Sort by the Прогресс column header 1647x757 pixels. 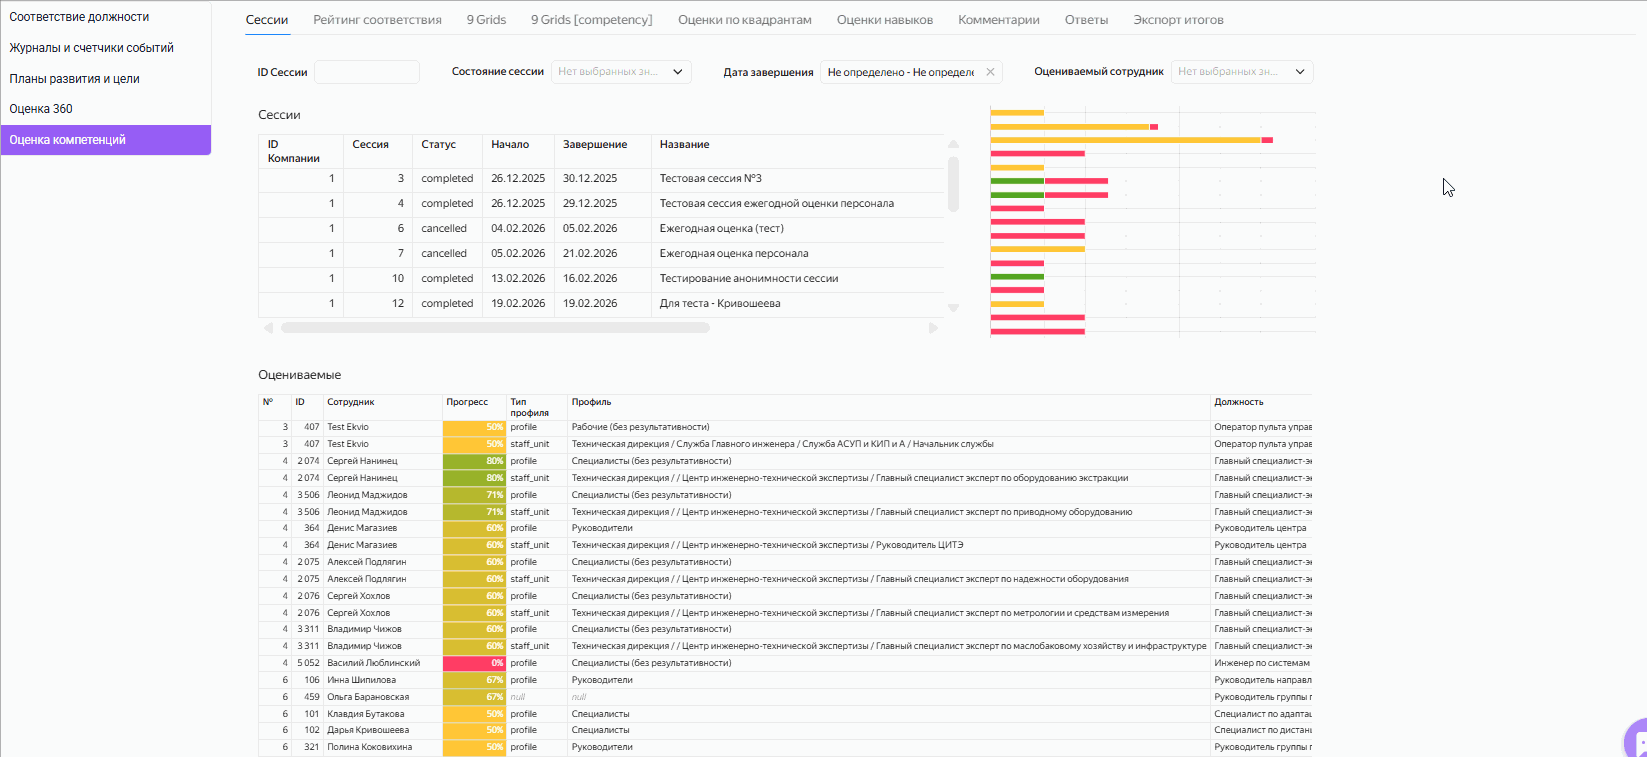click(x=467, y=402)
